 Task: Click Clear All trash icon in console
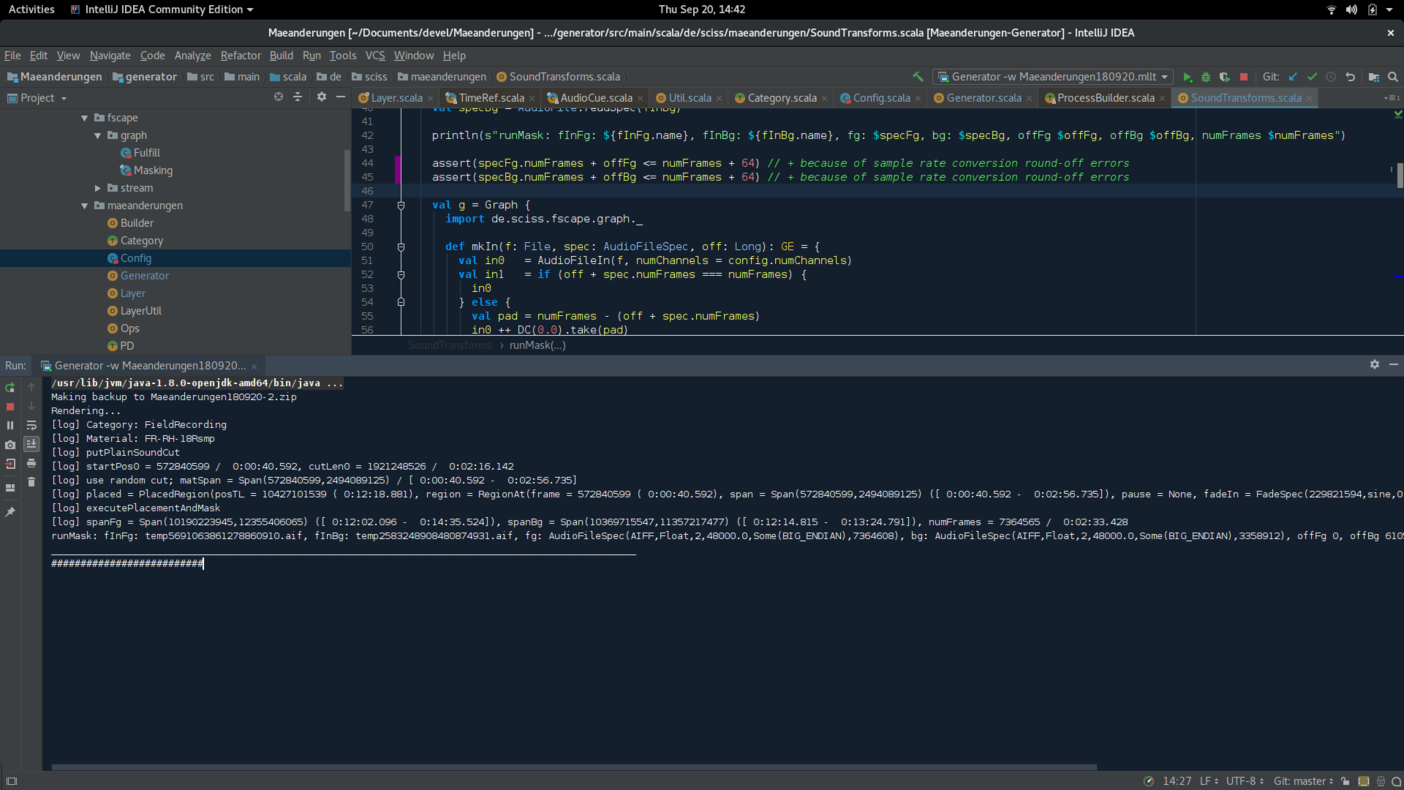point(31,482)
